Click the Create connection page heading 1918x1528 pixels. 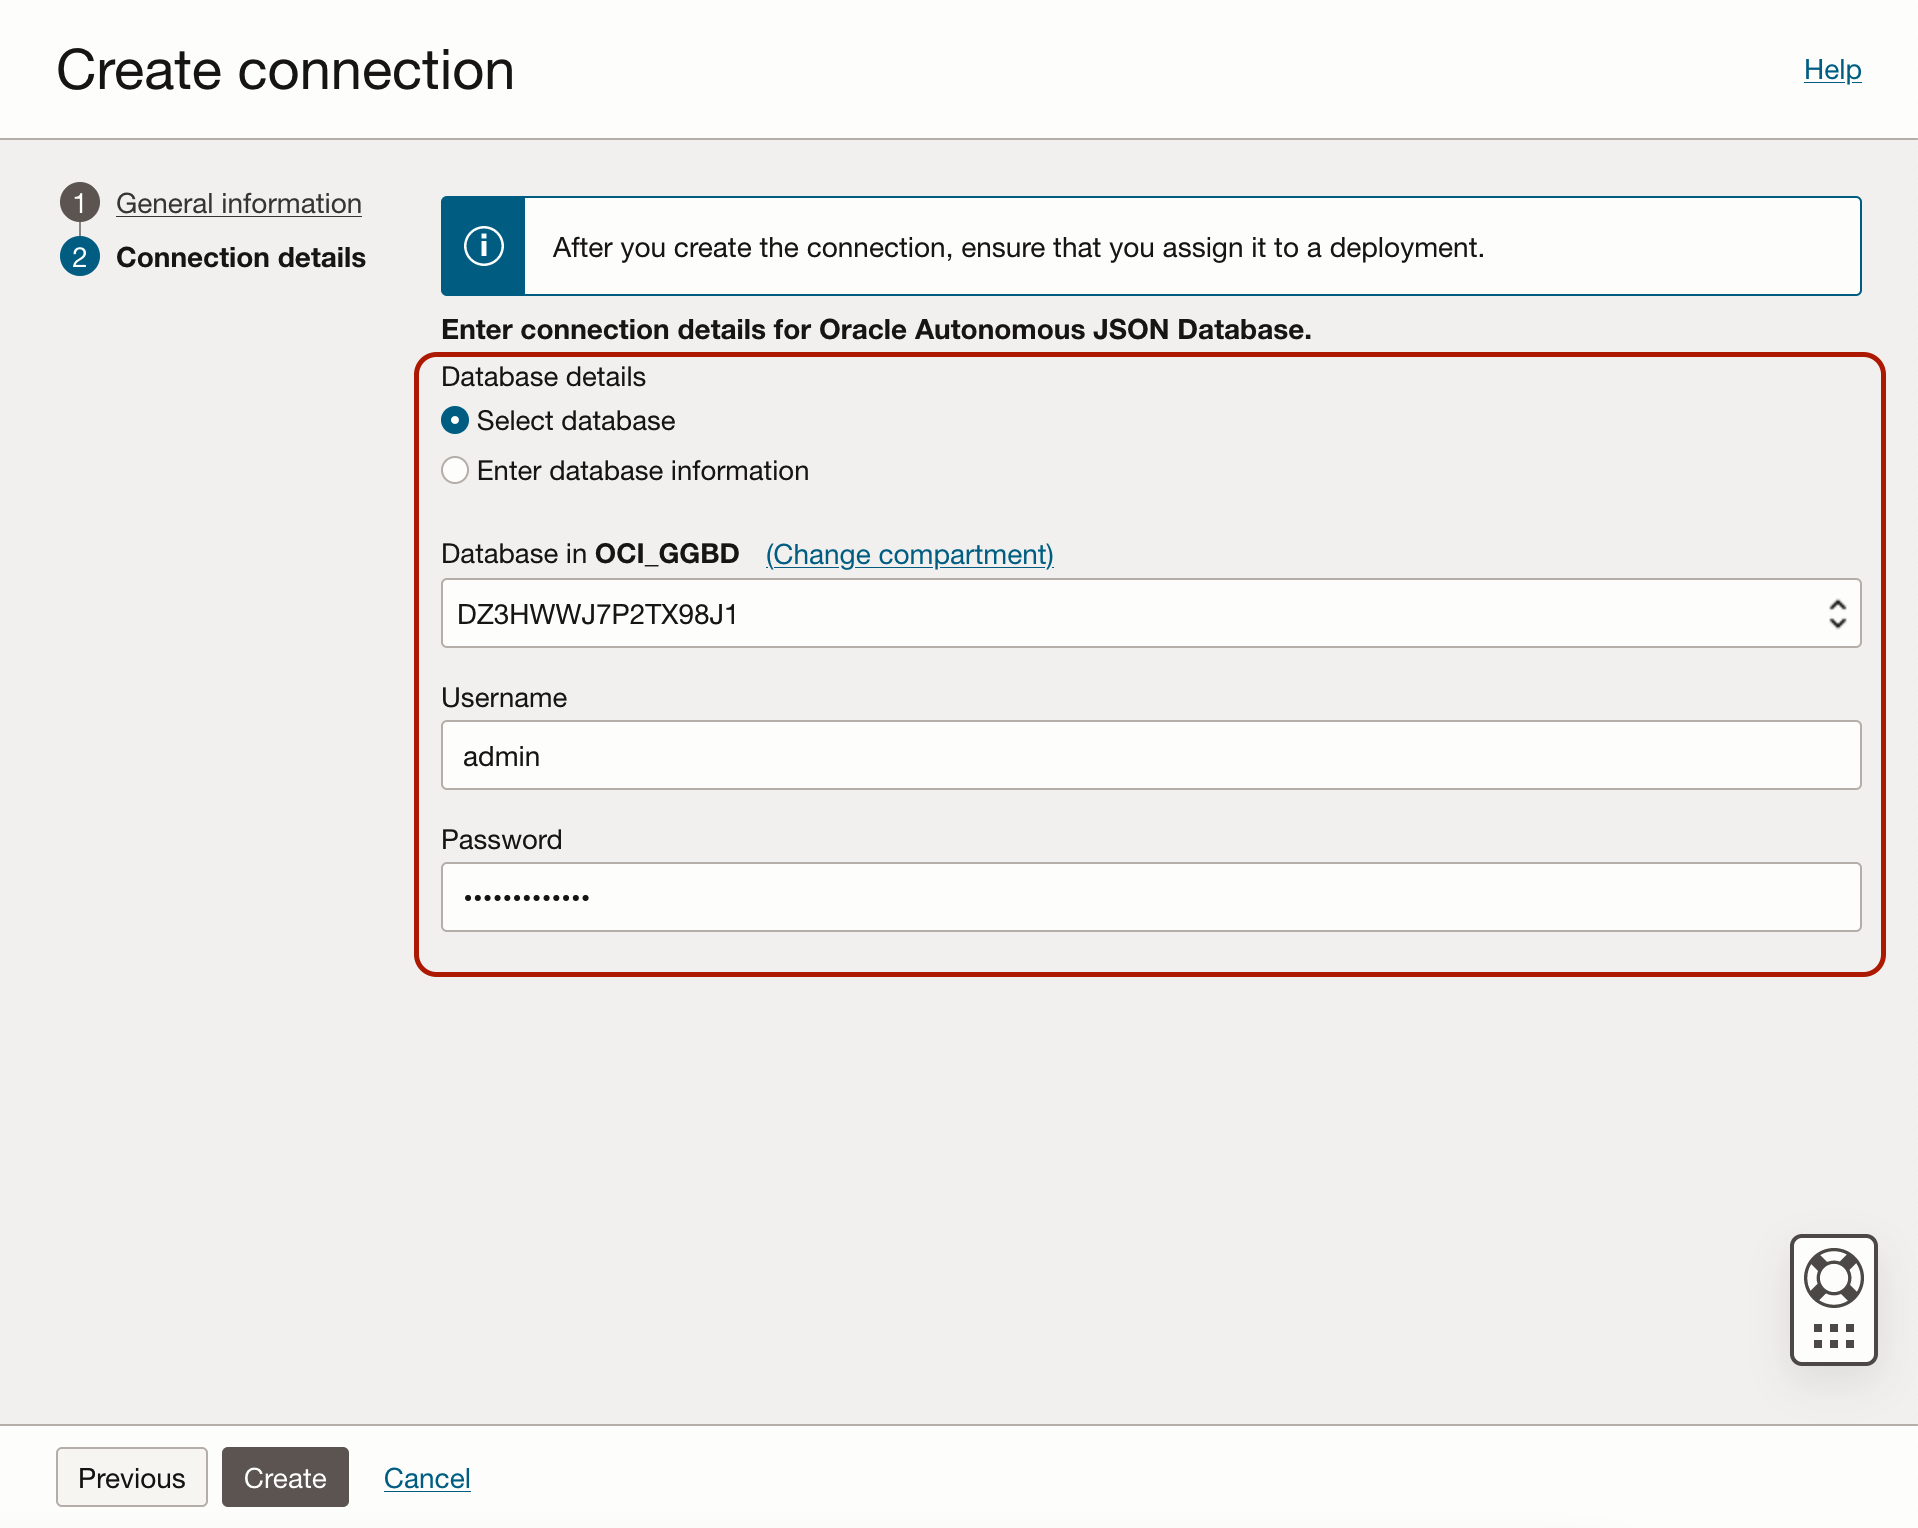(286, 70)
